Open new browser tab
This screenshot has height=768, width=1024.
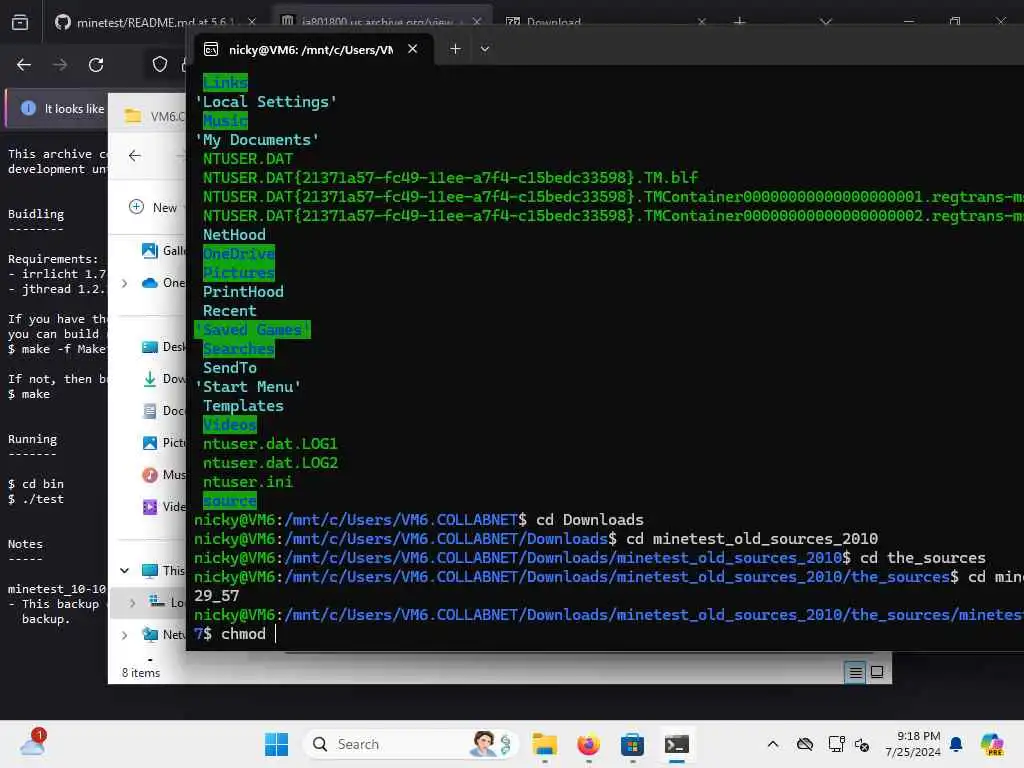(x=739, y=22)
